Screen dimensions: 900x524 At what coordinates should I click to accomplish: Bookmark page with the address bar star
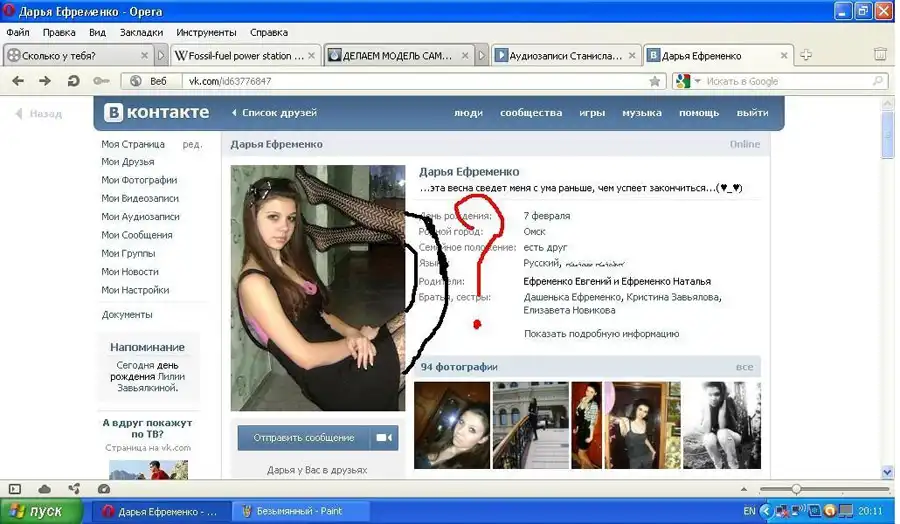pyautogui.click(x=655, y=81)
